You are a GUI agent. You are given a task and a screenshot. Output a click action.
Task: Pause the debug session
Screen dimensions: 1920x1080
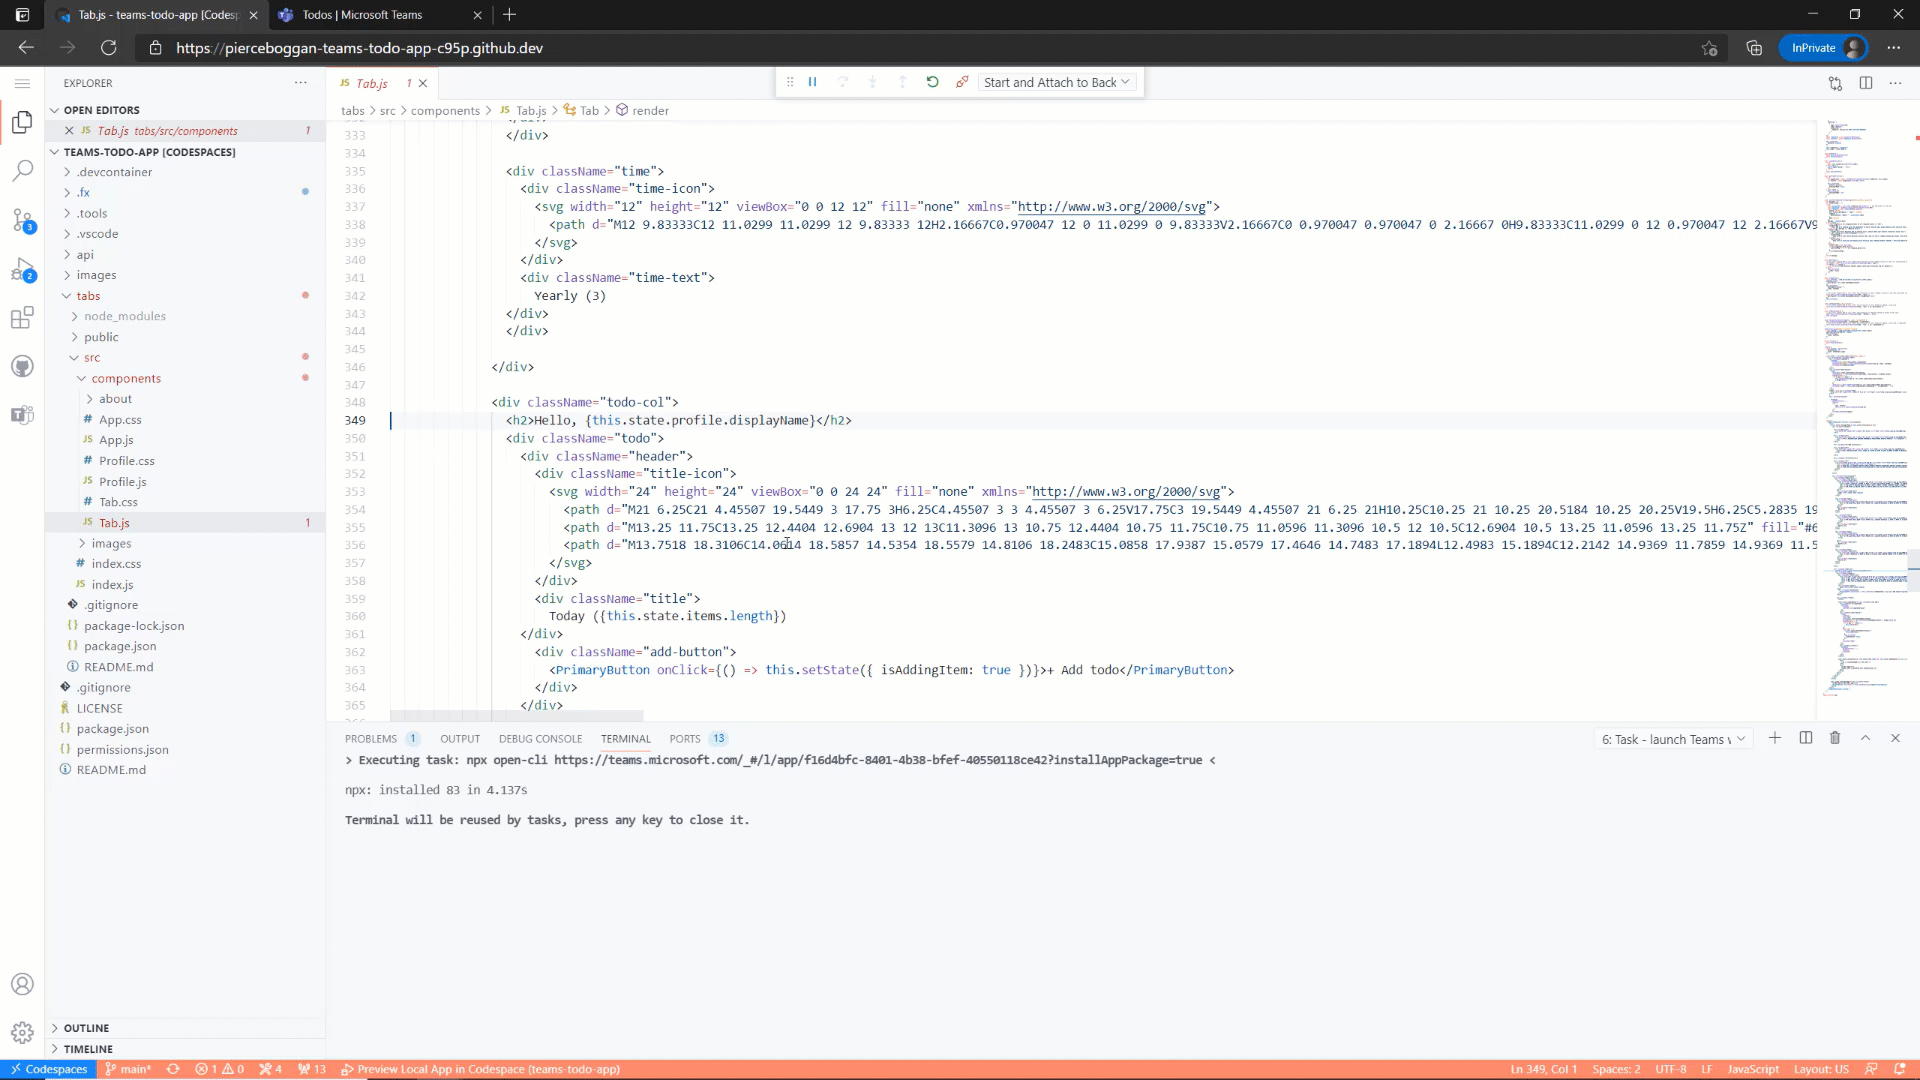812,82
